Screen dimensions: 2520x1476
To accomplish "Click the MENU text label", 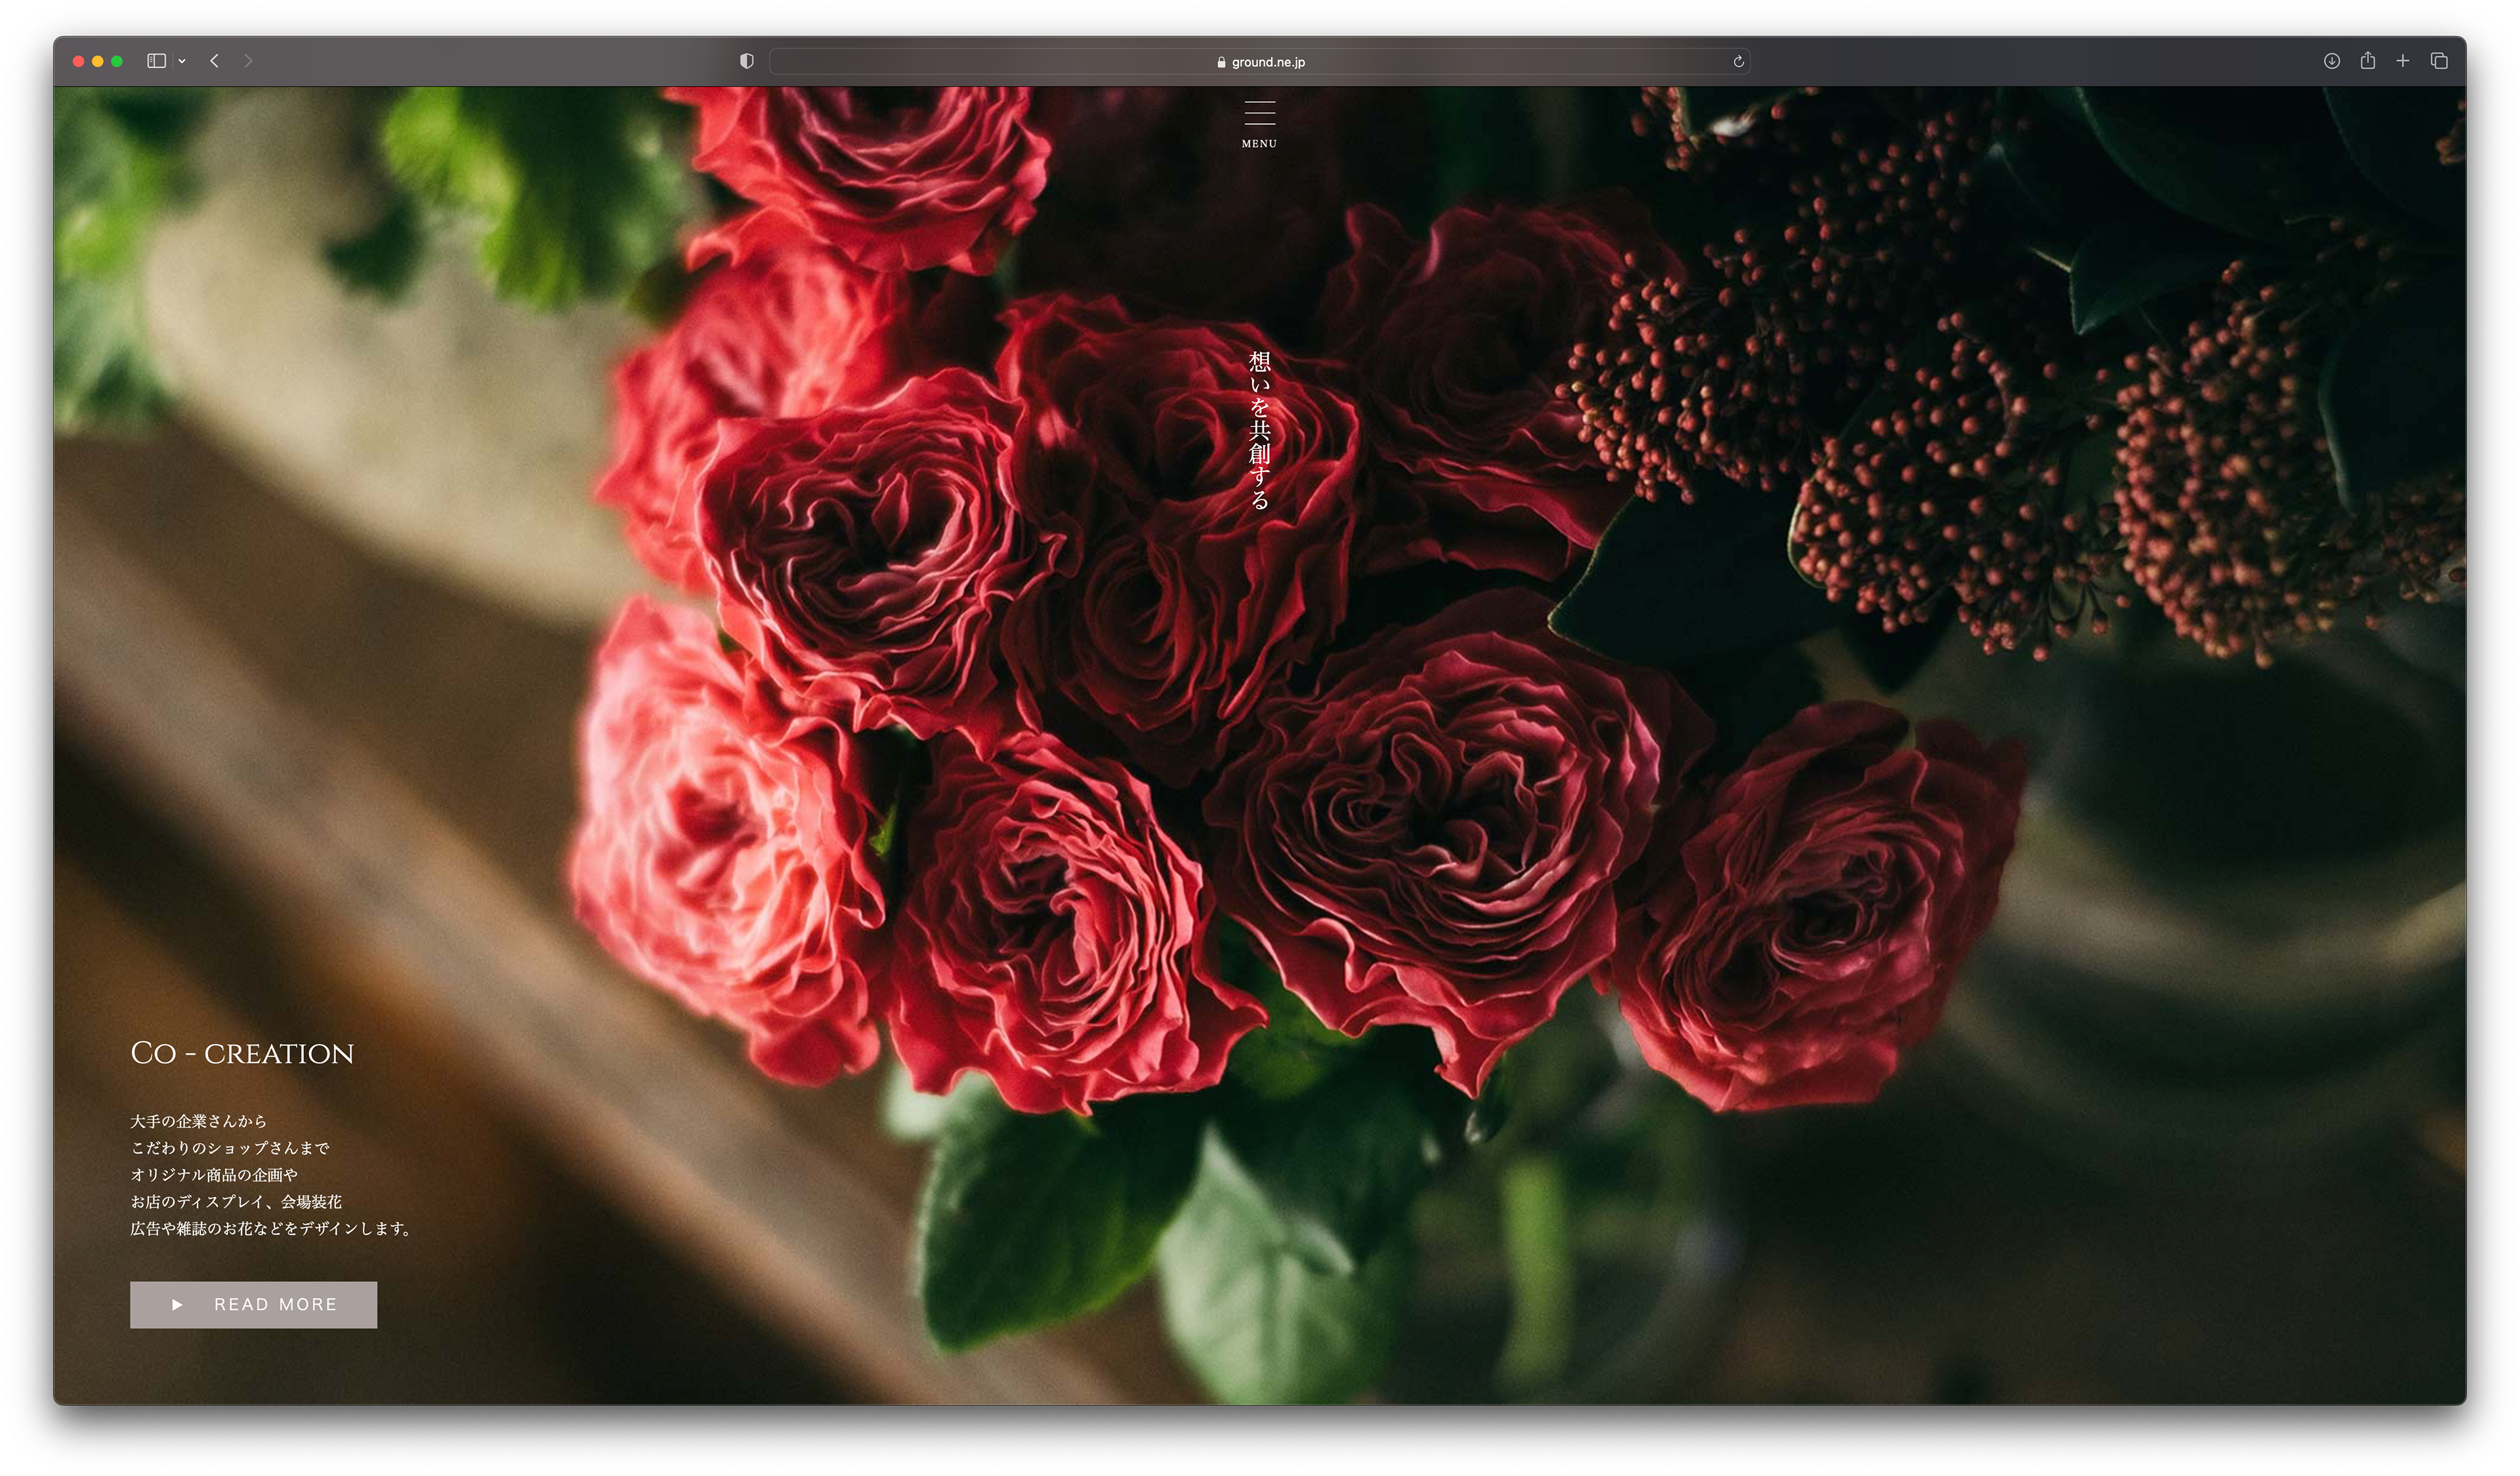I will pos(1259,144).
